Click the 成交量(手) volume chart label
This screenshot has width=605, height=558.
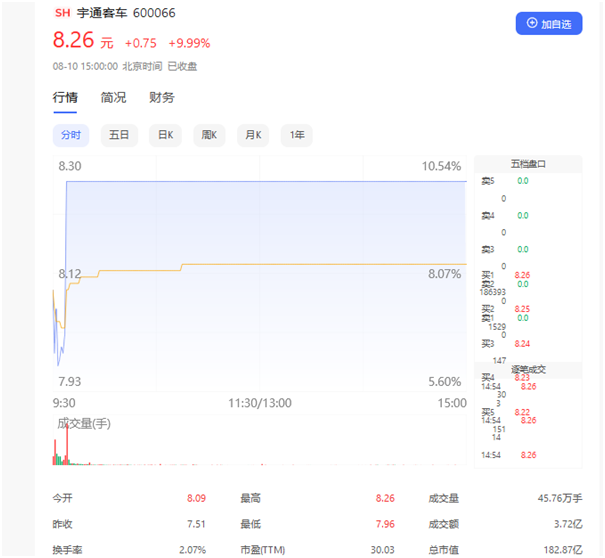[x=84, y=424]
